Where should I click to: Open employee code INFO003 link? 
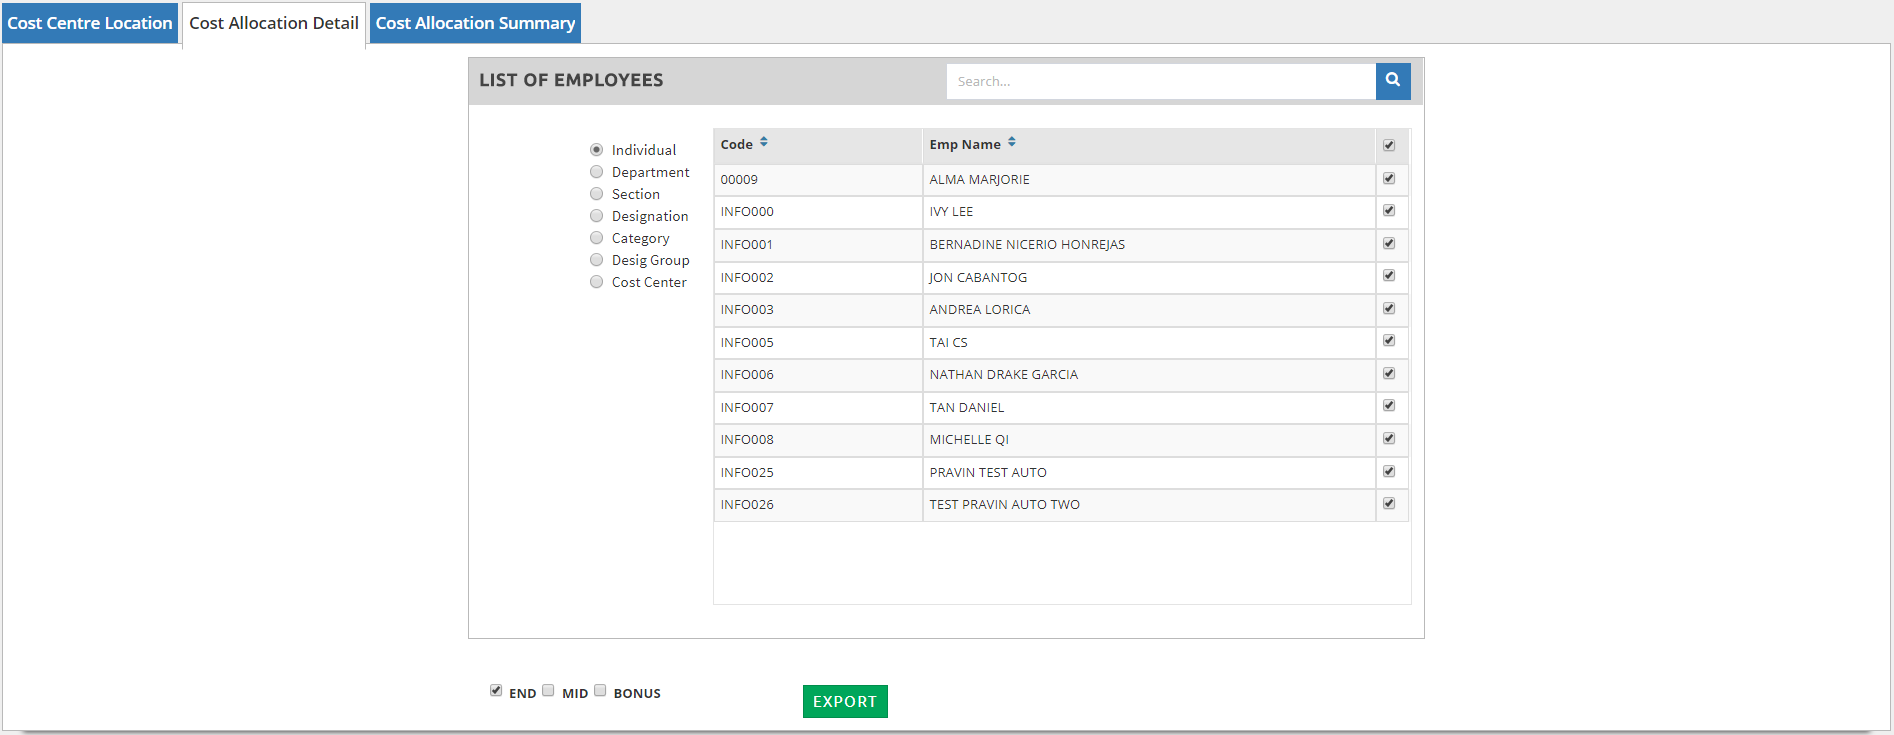(747, 310)
